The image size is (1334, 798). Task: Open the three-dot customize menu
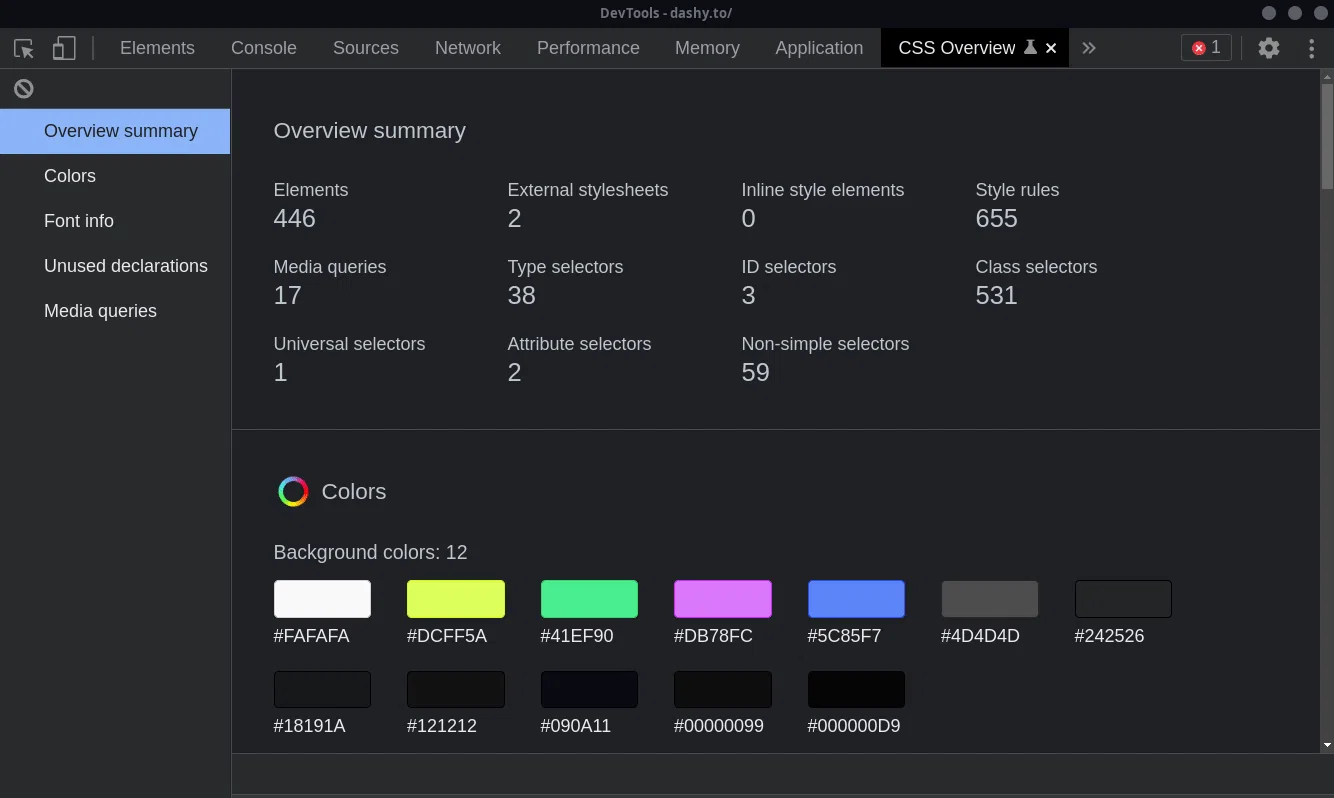pyautogui.click(x=1312, y=48)
